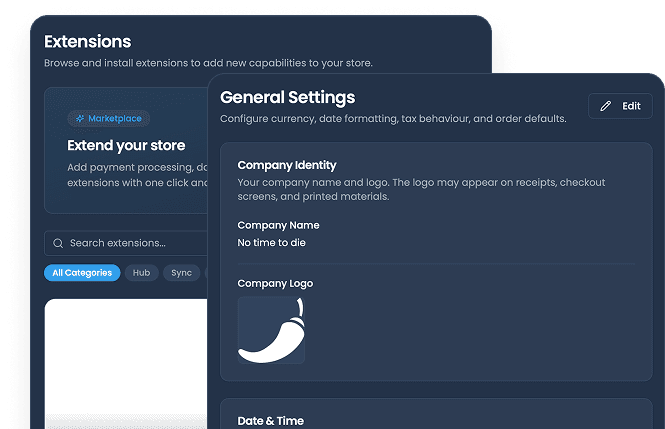665x429 pixels.
Task: Click the Marketplace badge in Extensions
Action: (109, 119)
